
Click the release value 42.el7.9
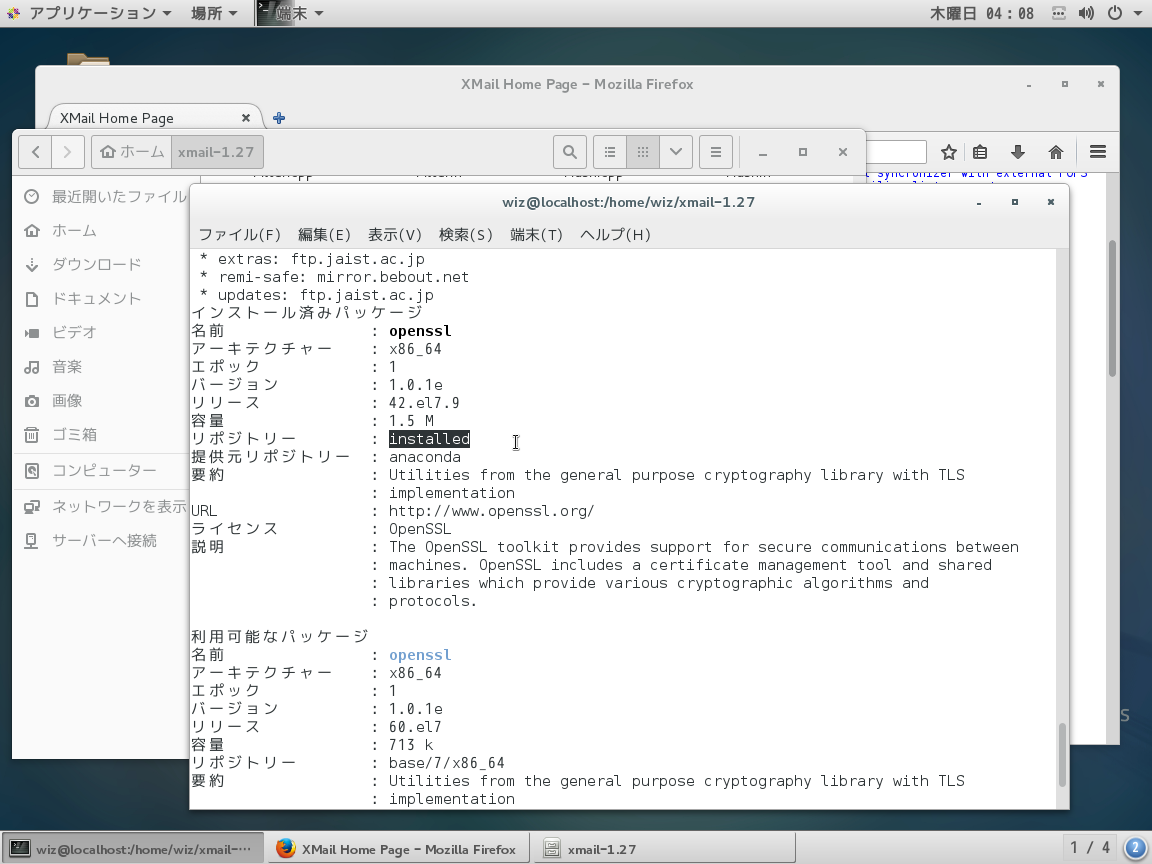425,403
